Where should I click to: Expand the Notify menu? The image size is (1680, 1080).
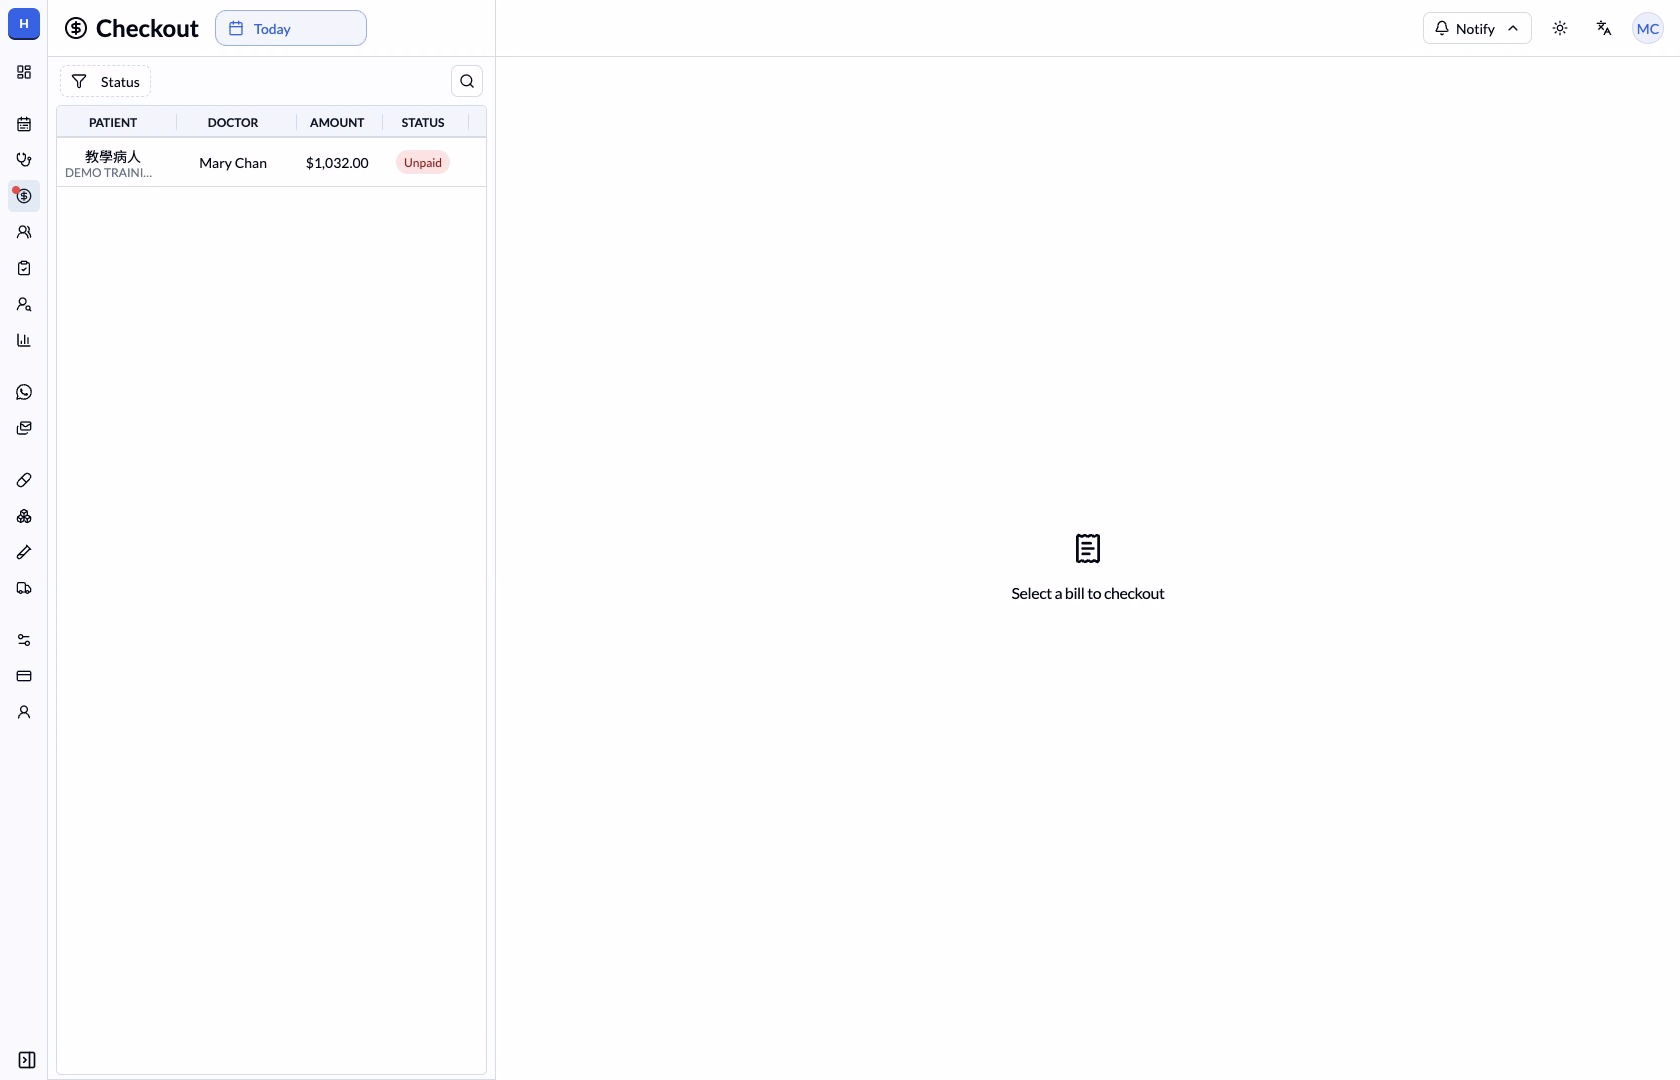[1477, 28]
